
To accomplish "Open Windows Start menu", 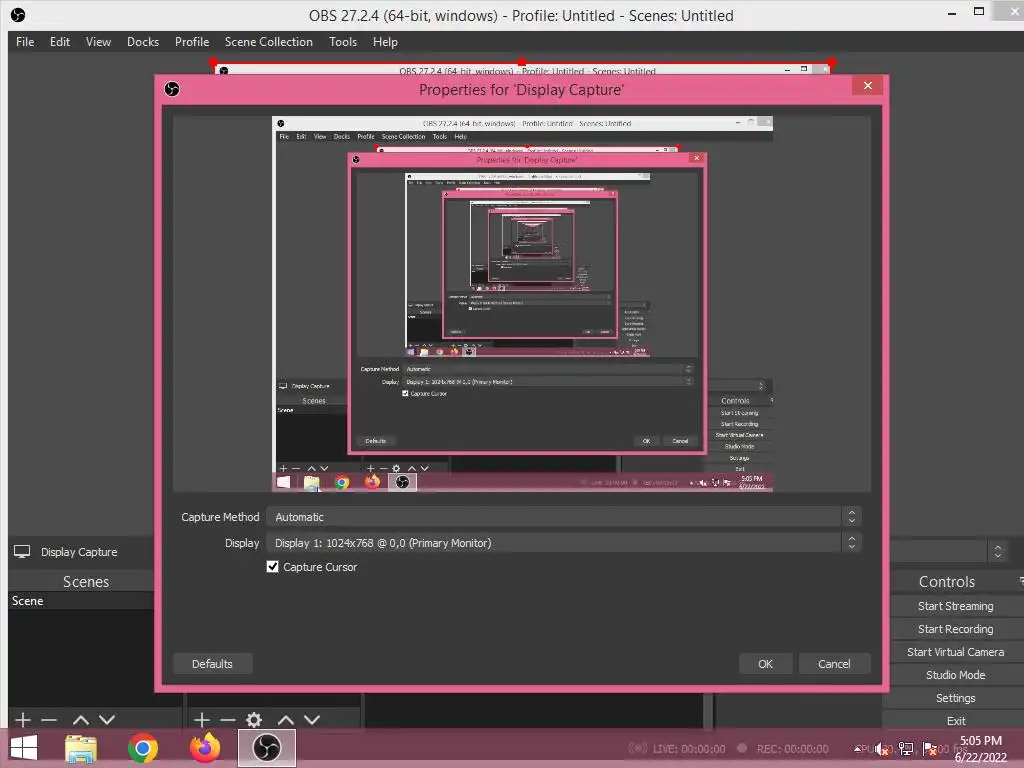I will [x=24, y=748].
